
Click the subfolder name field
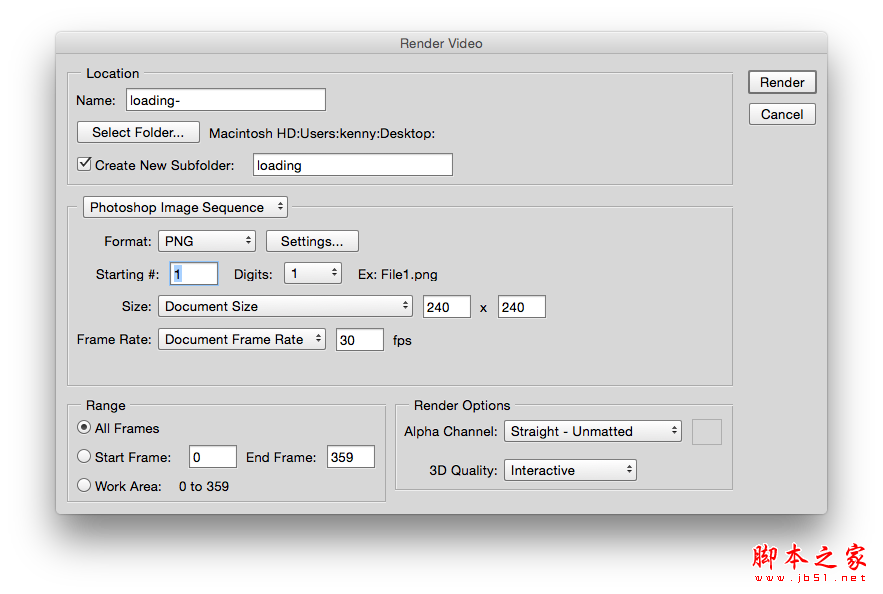(352, 165)
